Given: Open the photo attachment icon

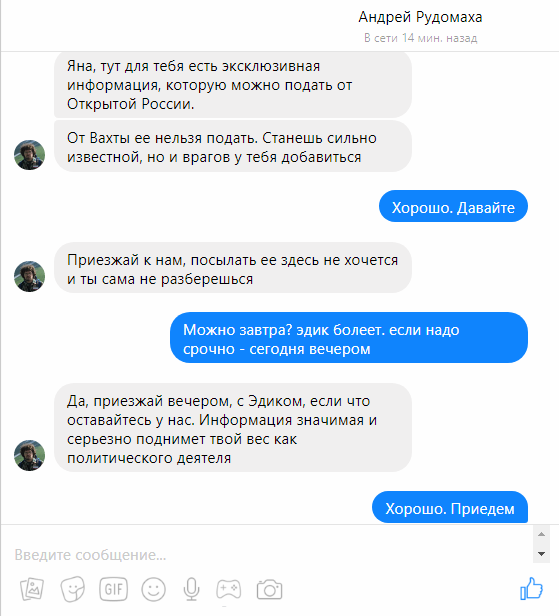Looking at the screenshot, I should pyautogui.click(x=32, y=589).
